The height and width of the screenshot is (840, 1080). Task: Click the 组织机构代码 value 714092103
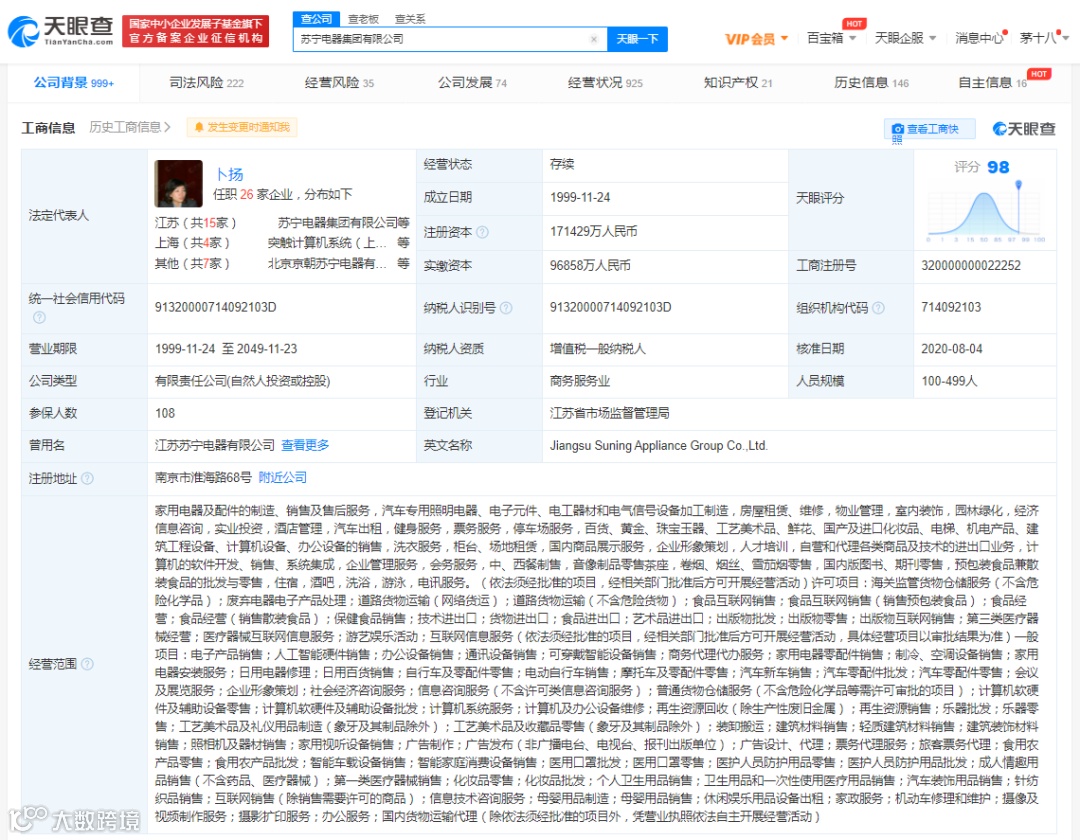pos(951,307)
